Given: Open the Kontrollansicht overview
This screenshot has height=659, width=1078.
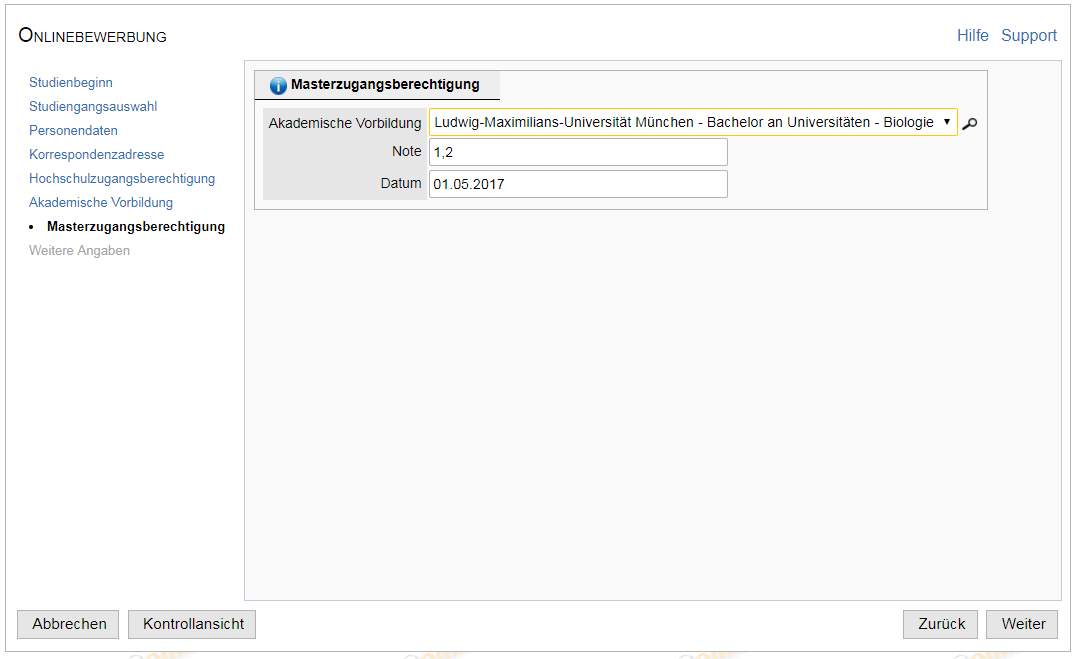Looking at the screenshot, I should pos(193,624).
